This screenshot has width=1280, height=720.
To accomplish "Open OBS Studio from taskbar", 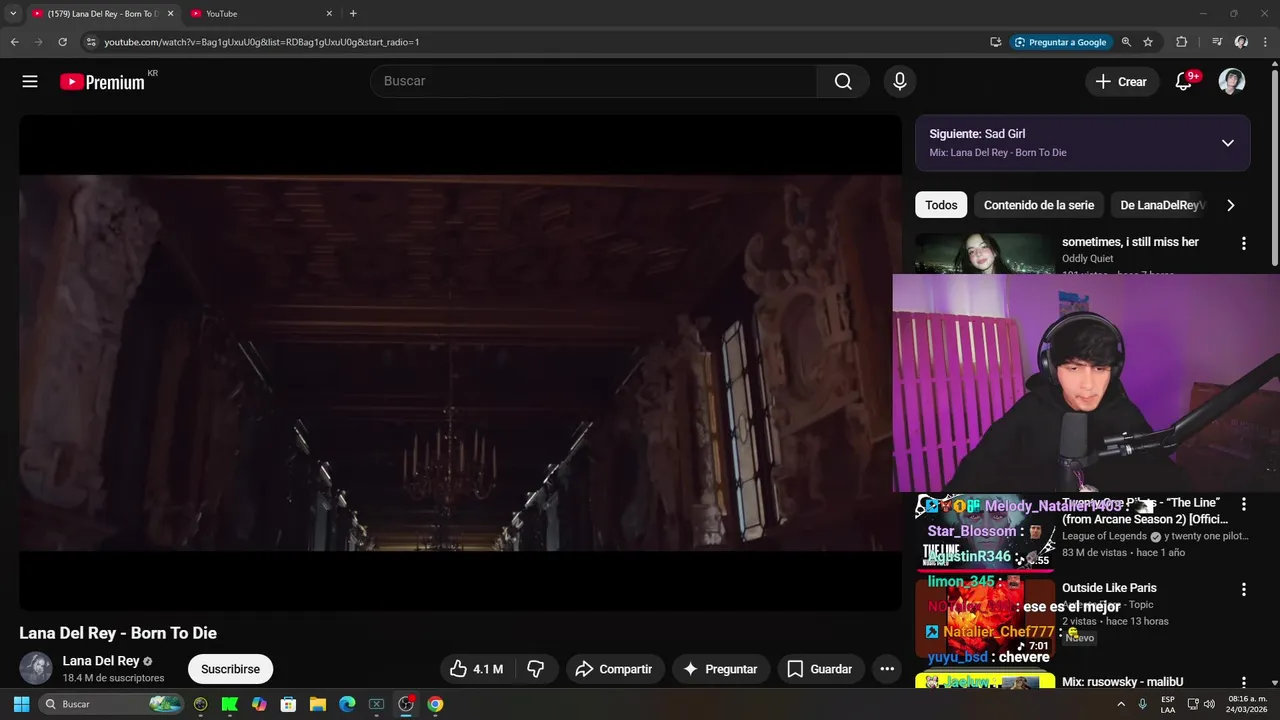I will click(x=406, y=704).
